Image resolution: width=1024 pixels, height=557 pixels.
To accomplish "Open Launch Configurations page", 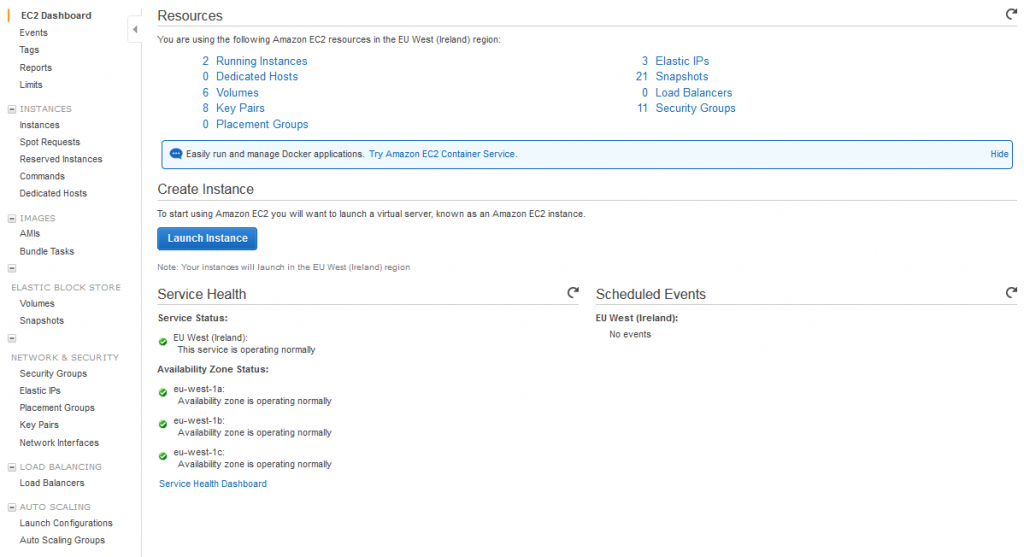I will (66, 523).
